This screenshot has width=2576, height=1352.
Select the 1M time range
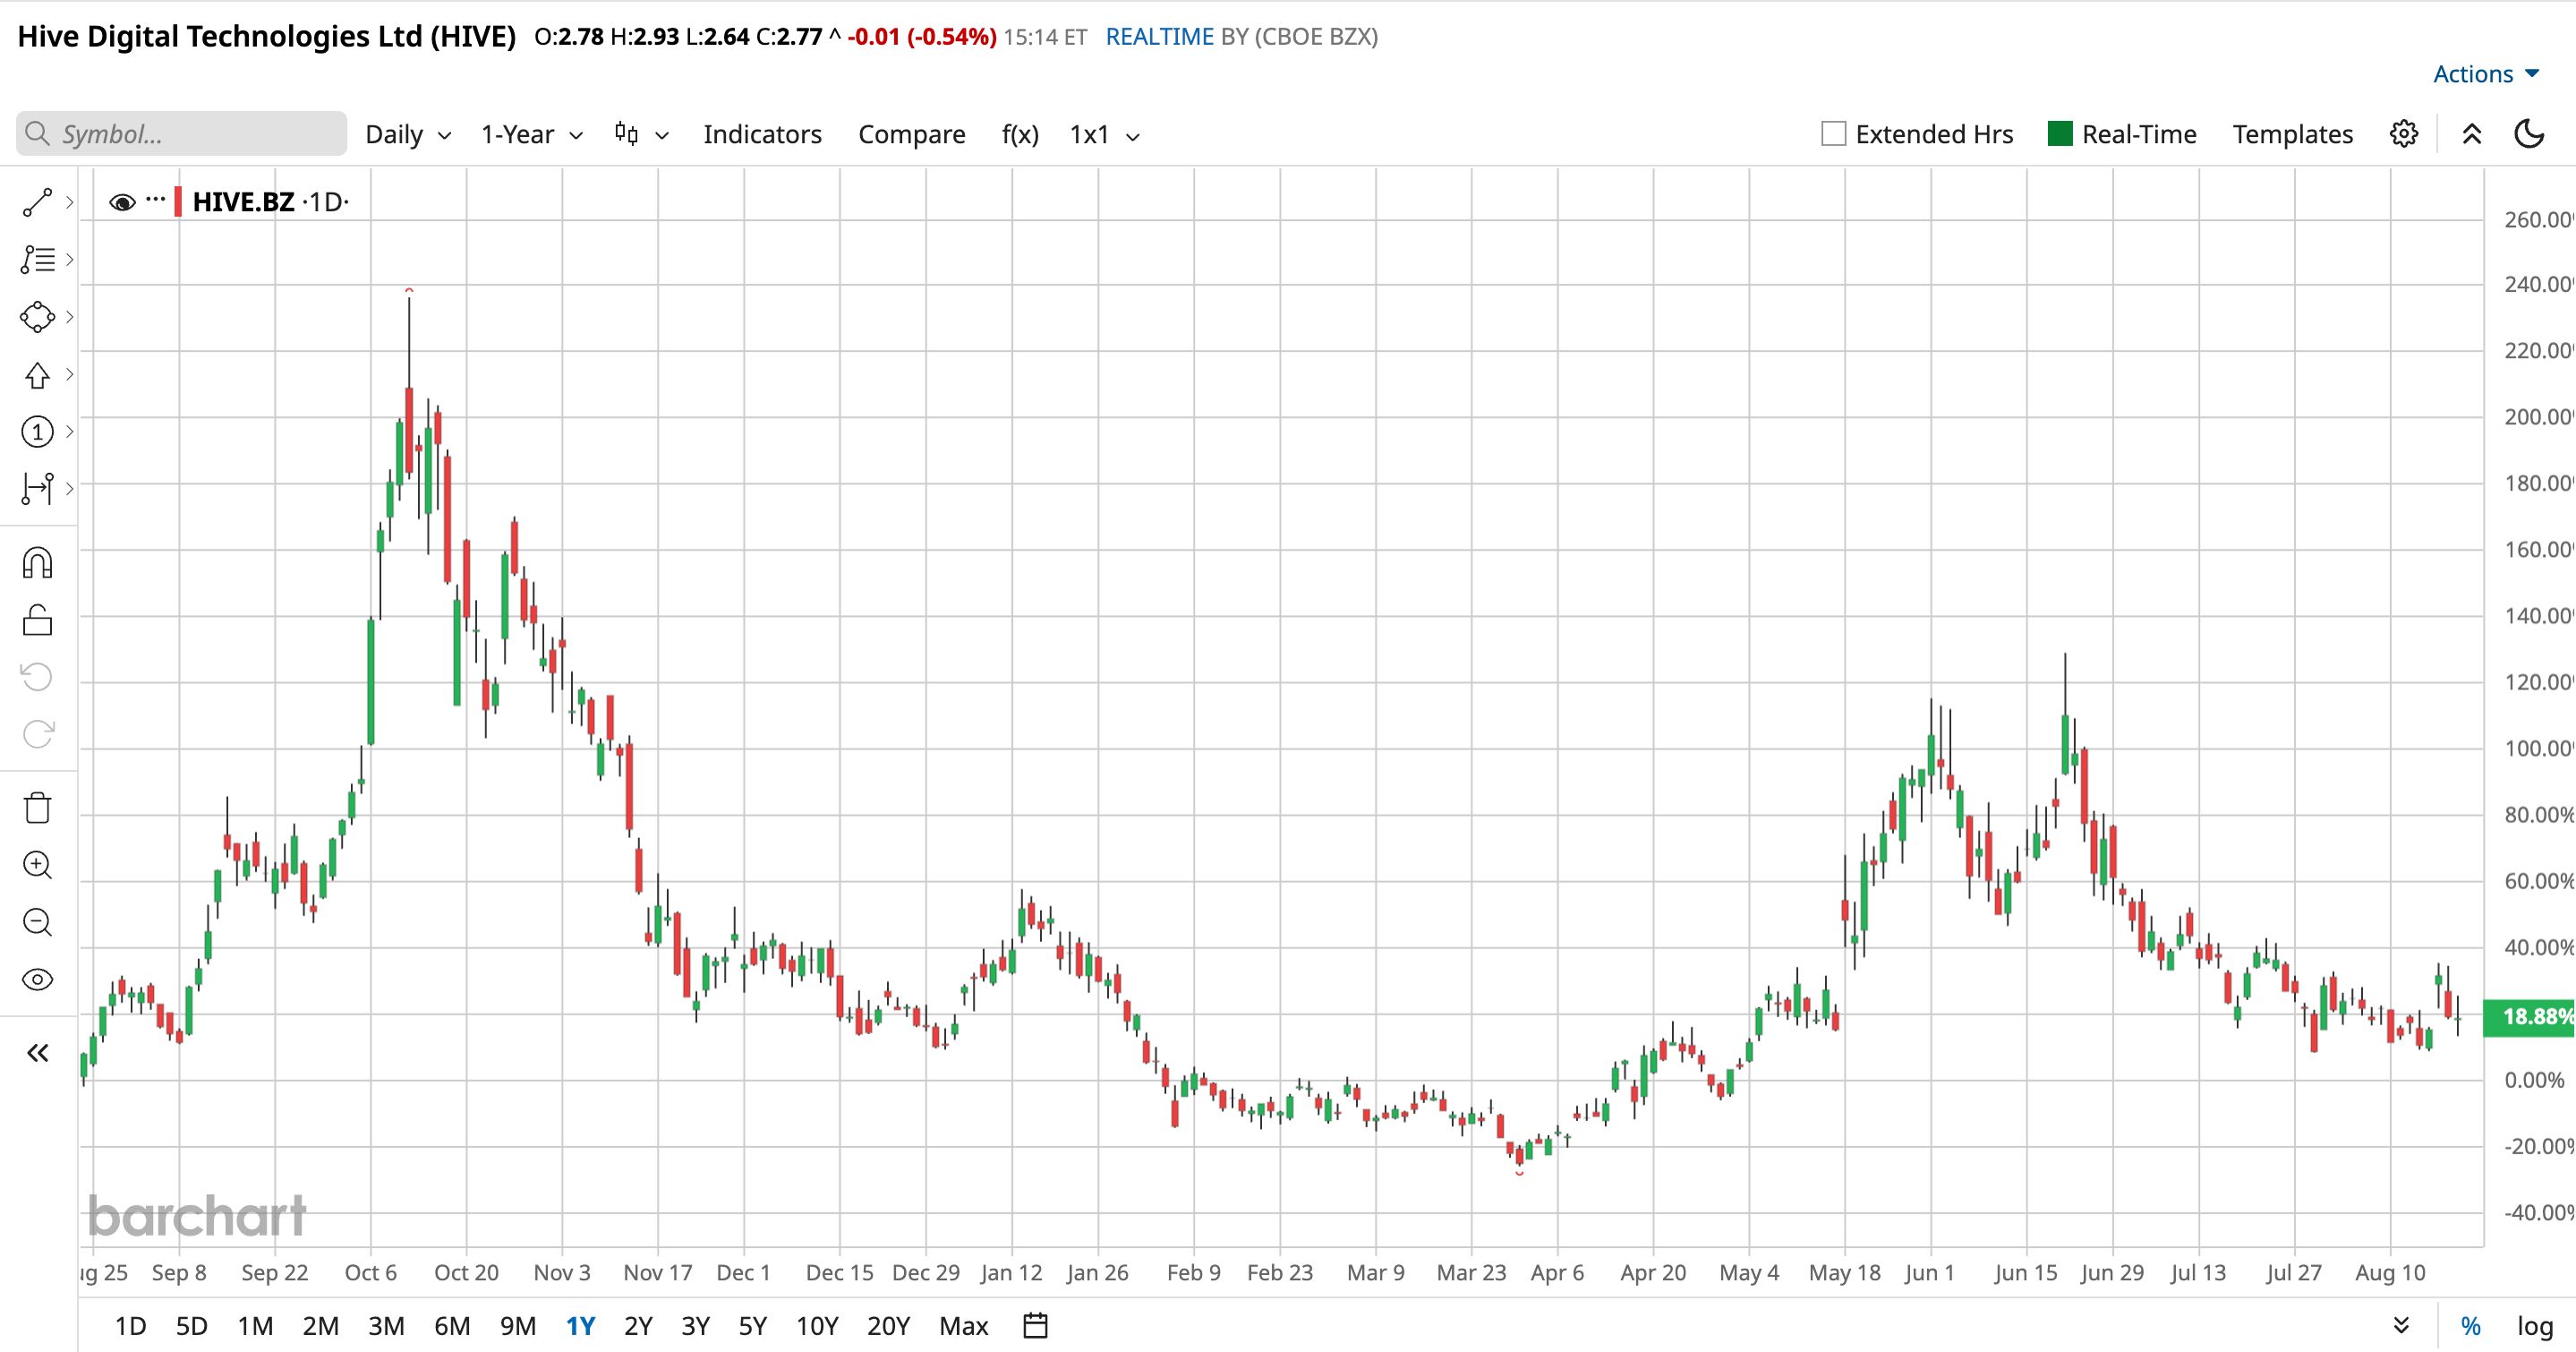(x=255, y=1326)
